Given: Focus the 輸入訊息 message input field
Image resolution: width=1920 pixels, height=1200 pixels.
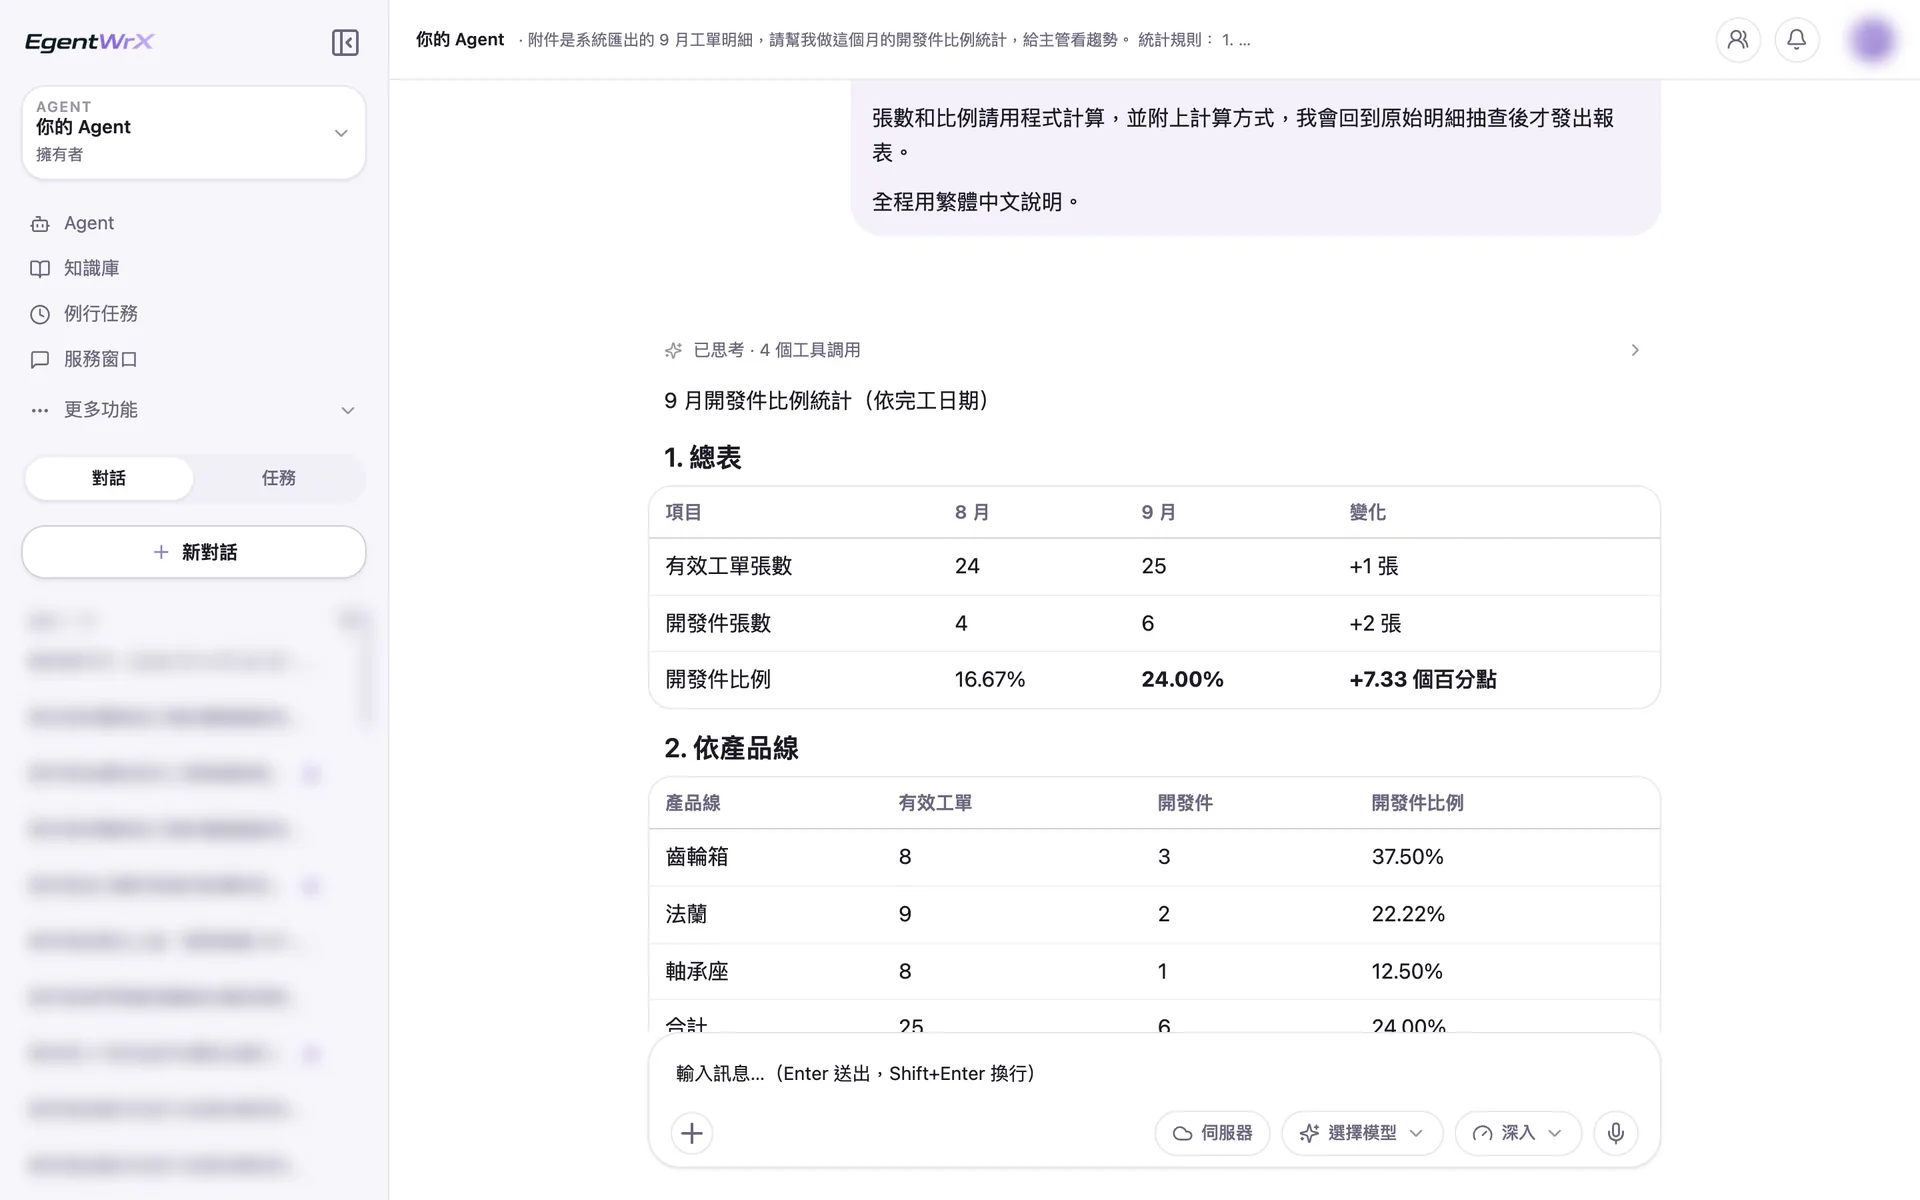Looking at the screenshot, I should (x=1154, y=1073).
